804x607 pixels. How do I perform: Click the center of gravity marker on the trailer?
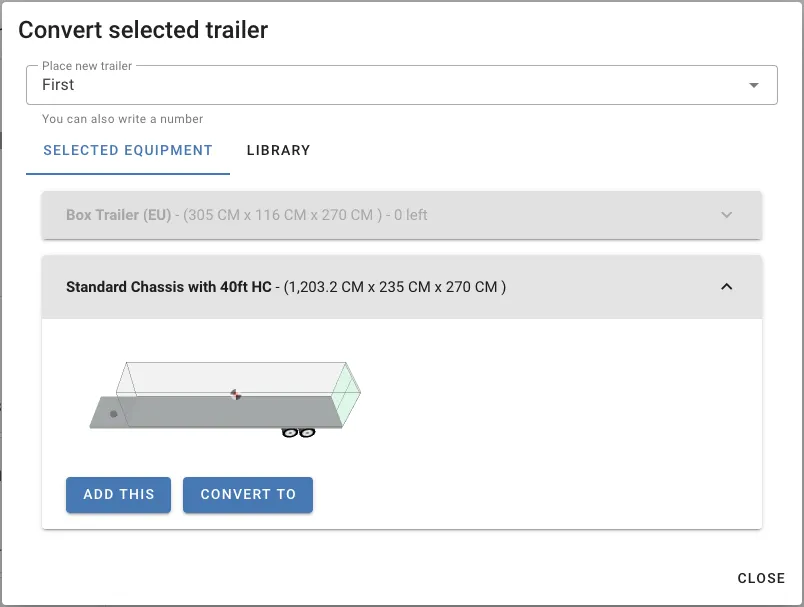pos(235,394)
